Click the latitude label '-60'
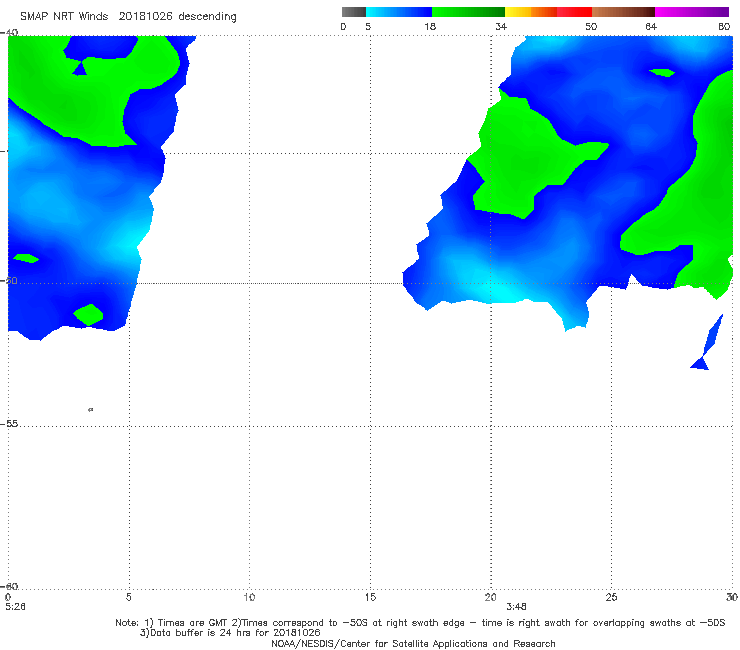 9,587
